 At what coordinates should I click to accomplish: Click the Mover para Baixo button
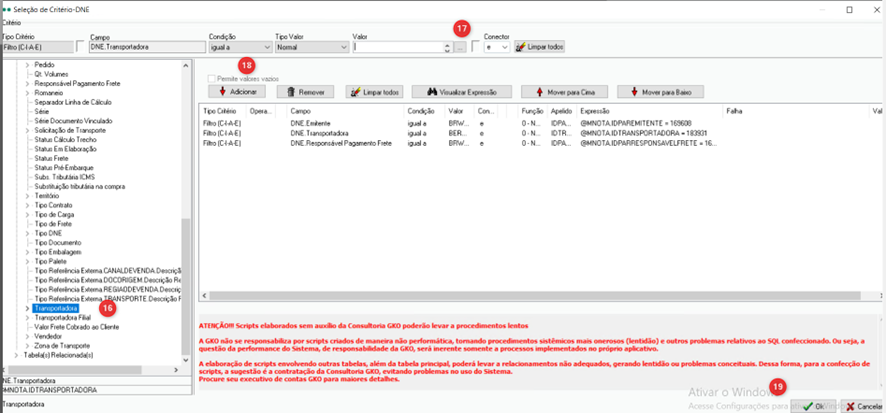661,92
